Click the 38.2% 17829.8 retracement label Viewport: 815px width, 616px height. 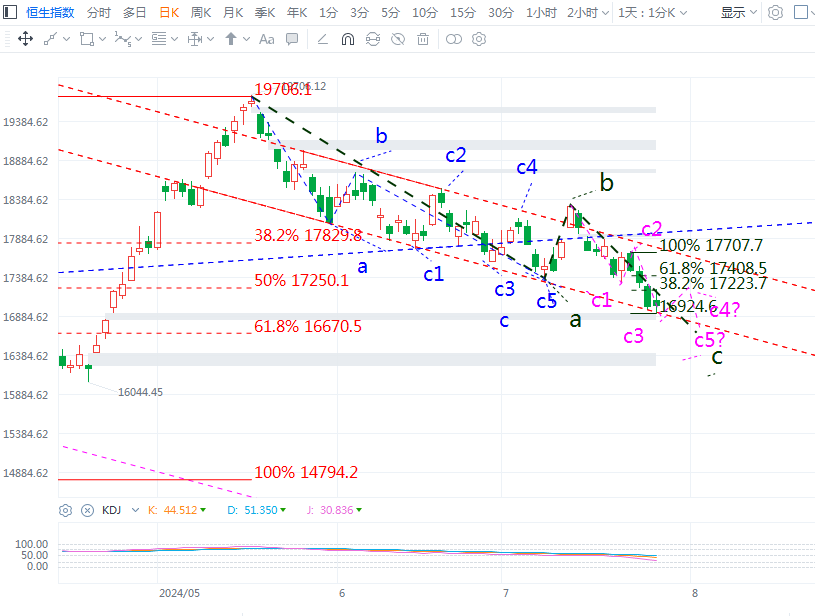(x=308, y=235)
